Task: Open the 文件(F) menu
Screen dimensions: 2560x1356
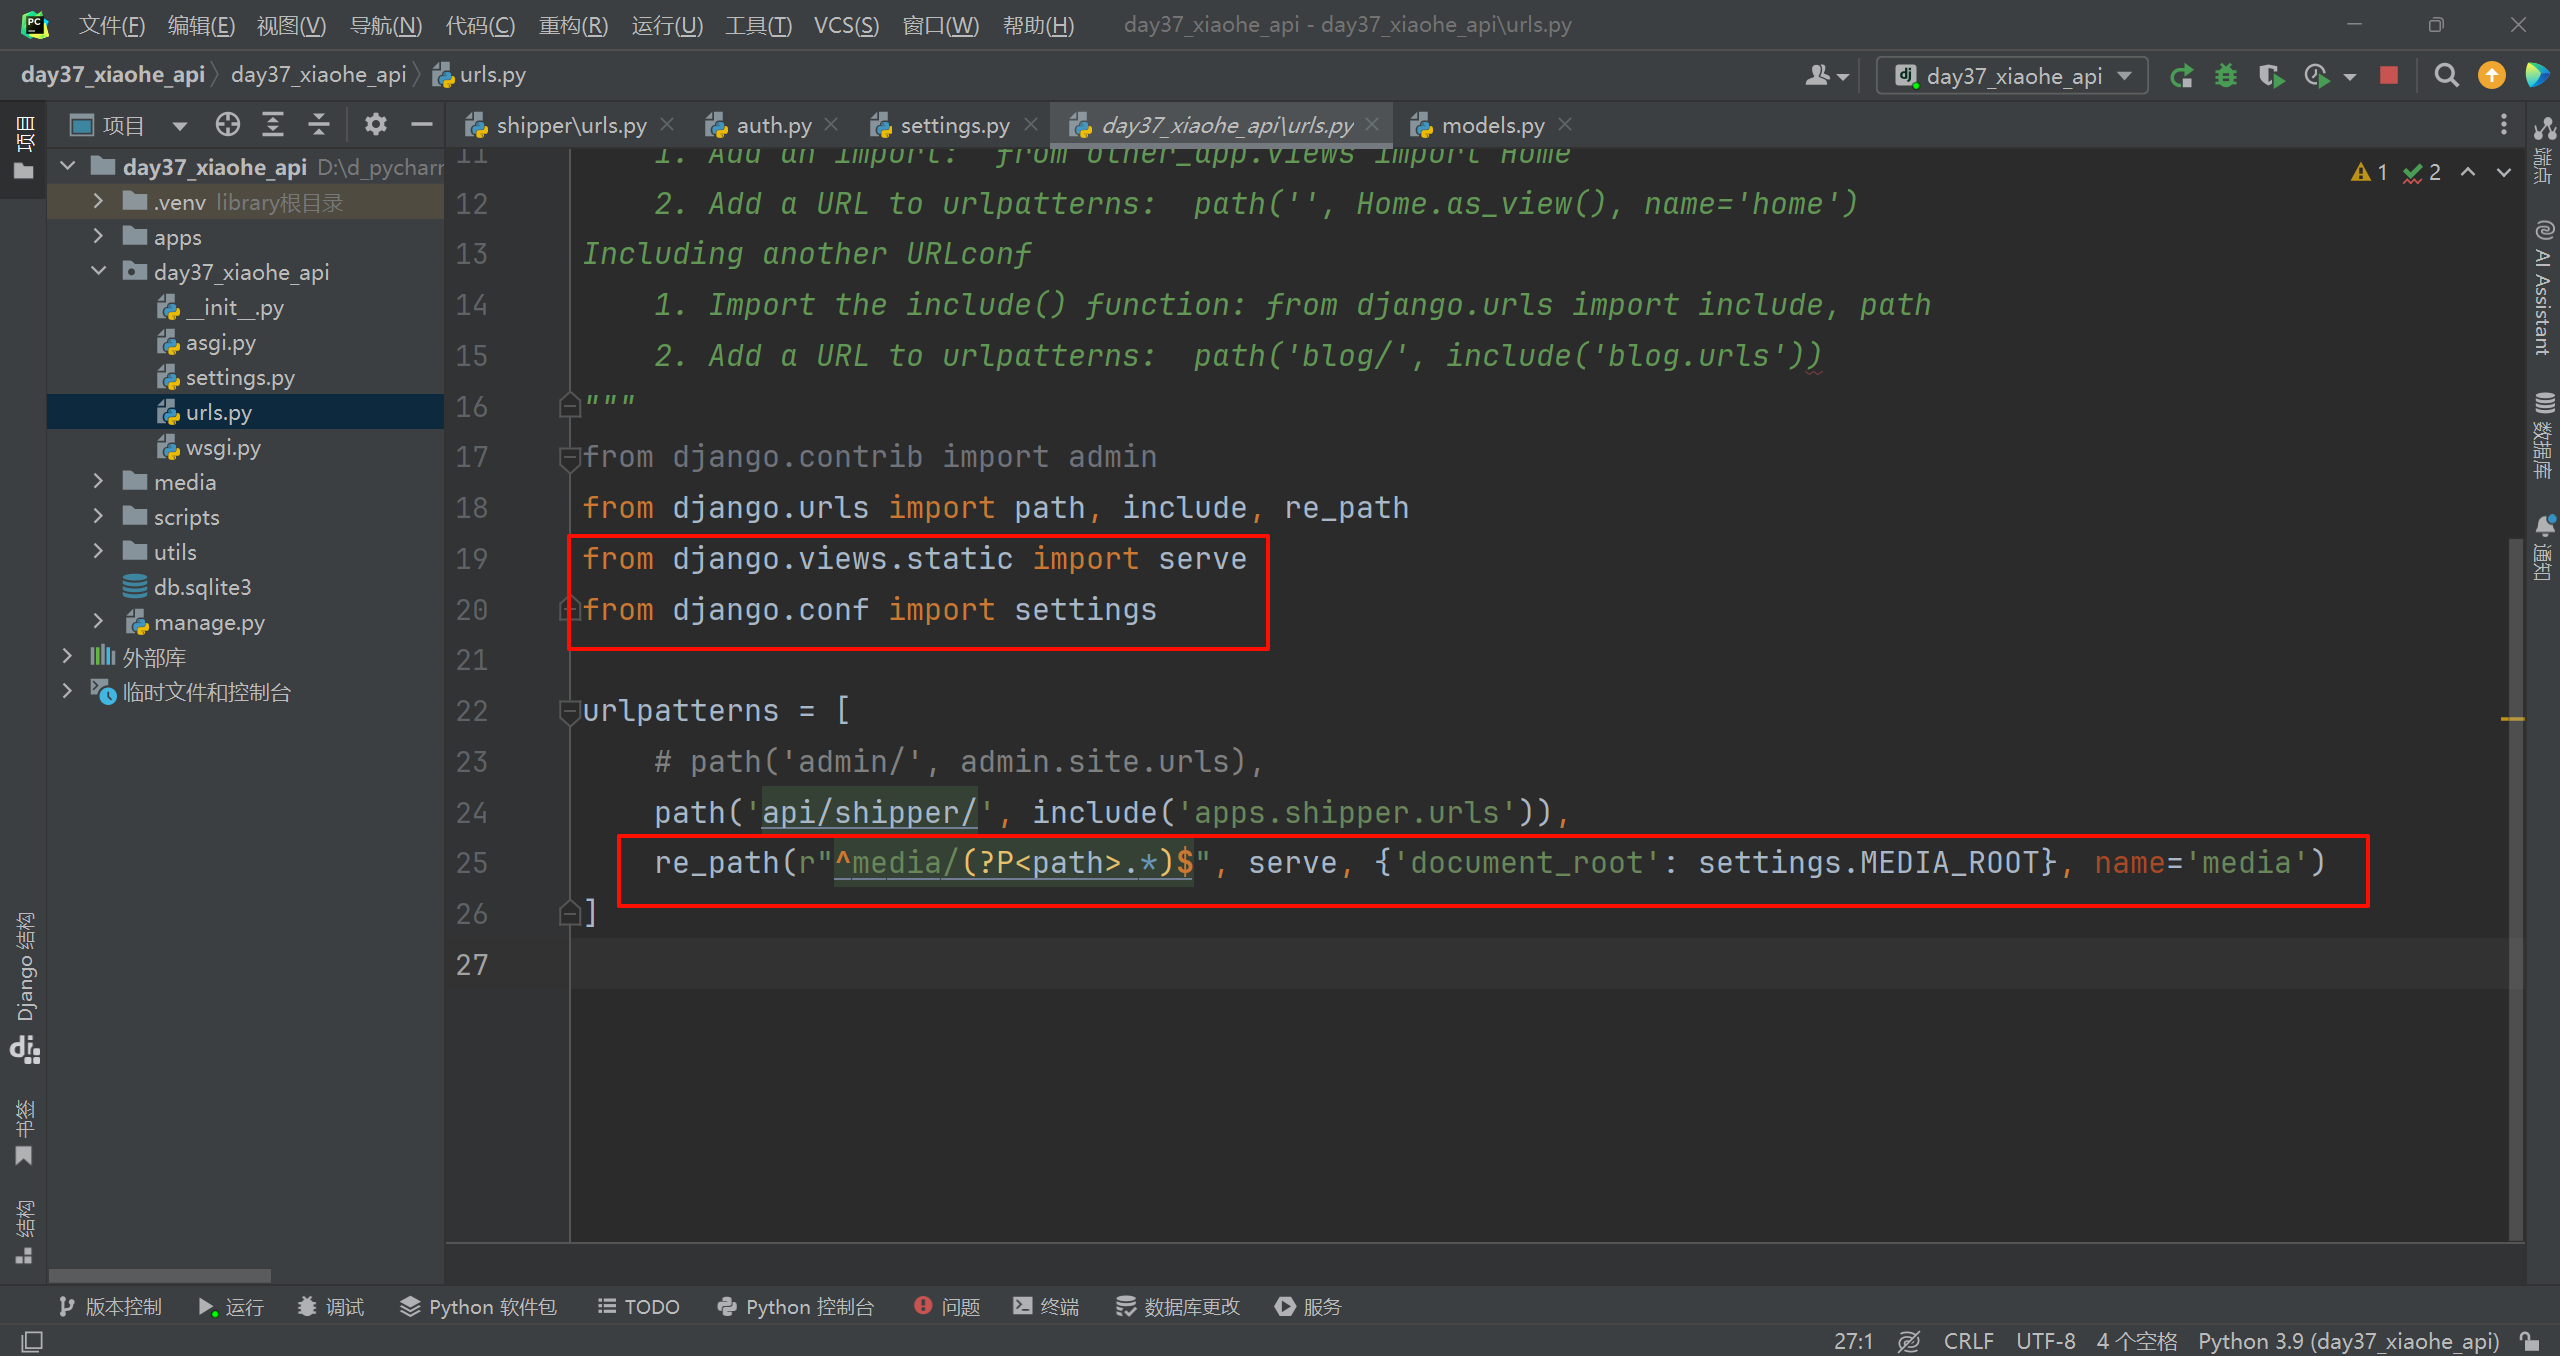Action: (x=112, y=25)
